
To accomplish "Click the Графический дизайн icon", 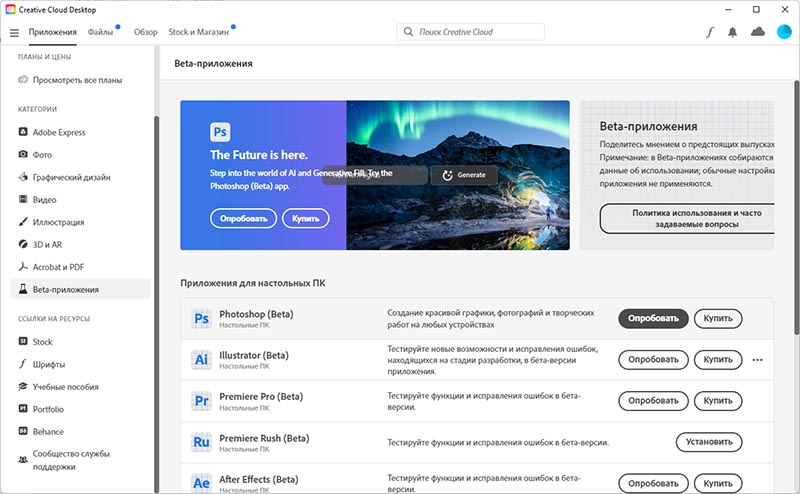I will pyautogui.click(x=23, y=177).
